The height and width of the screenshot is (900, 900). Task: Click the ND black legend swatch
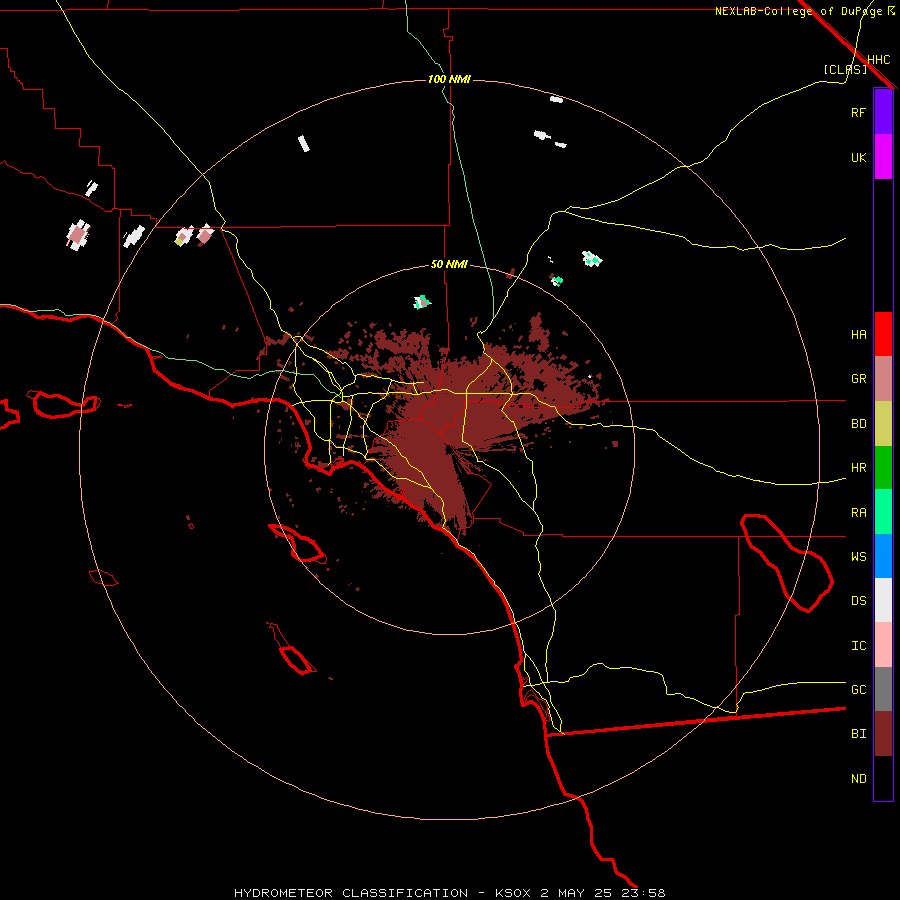click(x=883, y=778)
